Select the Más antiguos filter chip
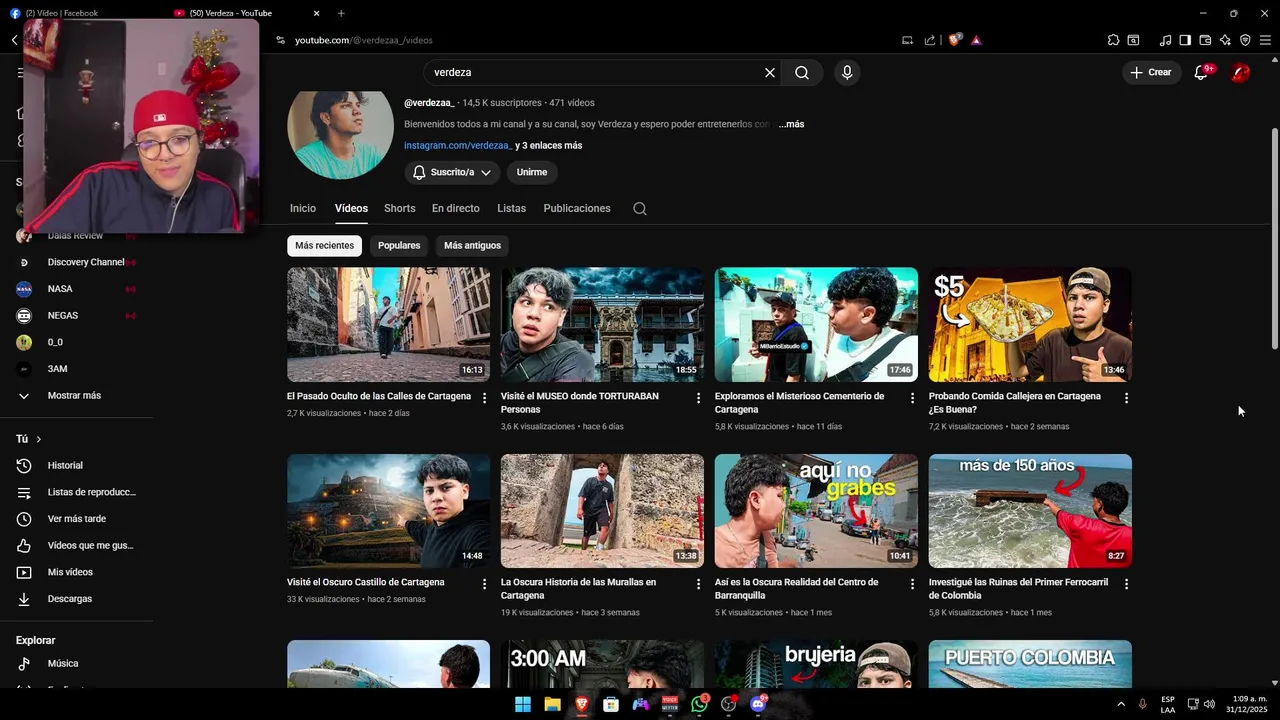Image resolution: width=1280 pixels, height=720 pixels. coord(472,245)
